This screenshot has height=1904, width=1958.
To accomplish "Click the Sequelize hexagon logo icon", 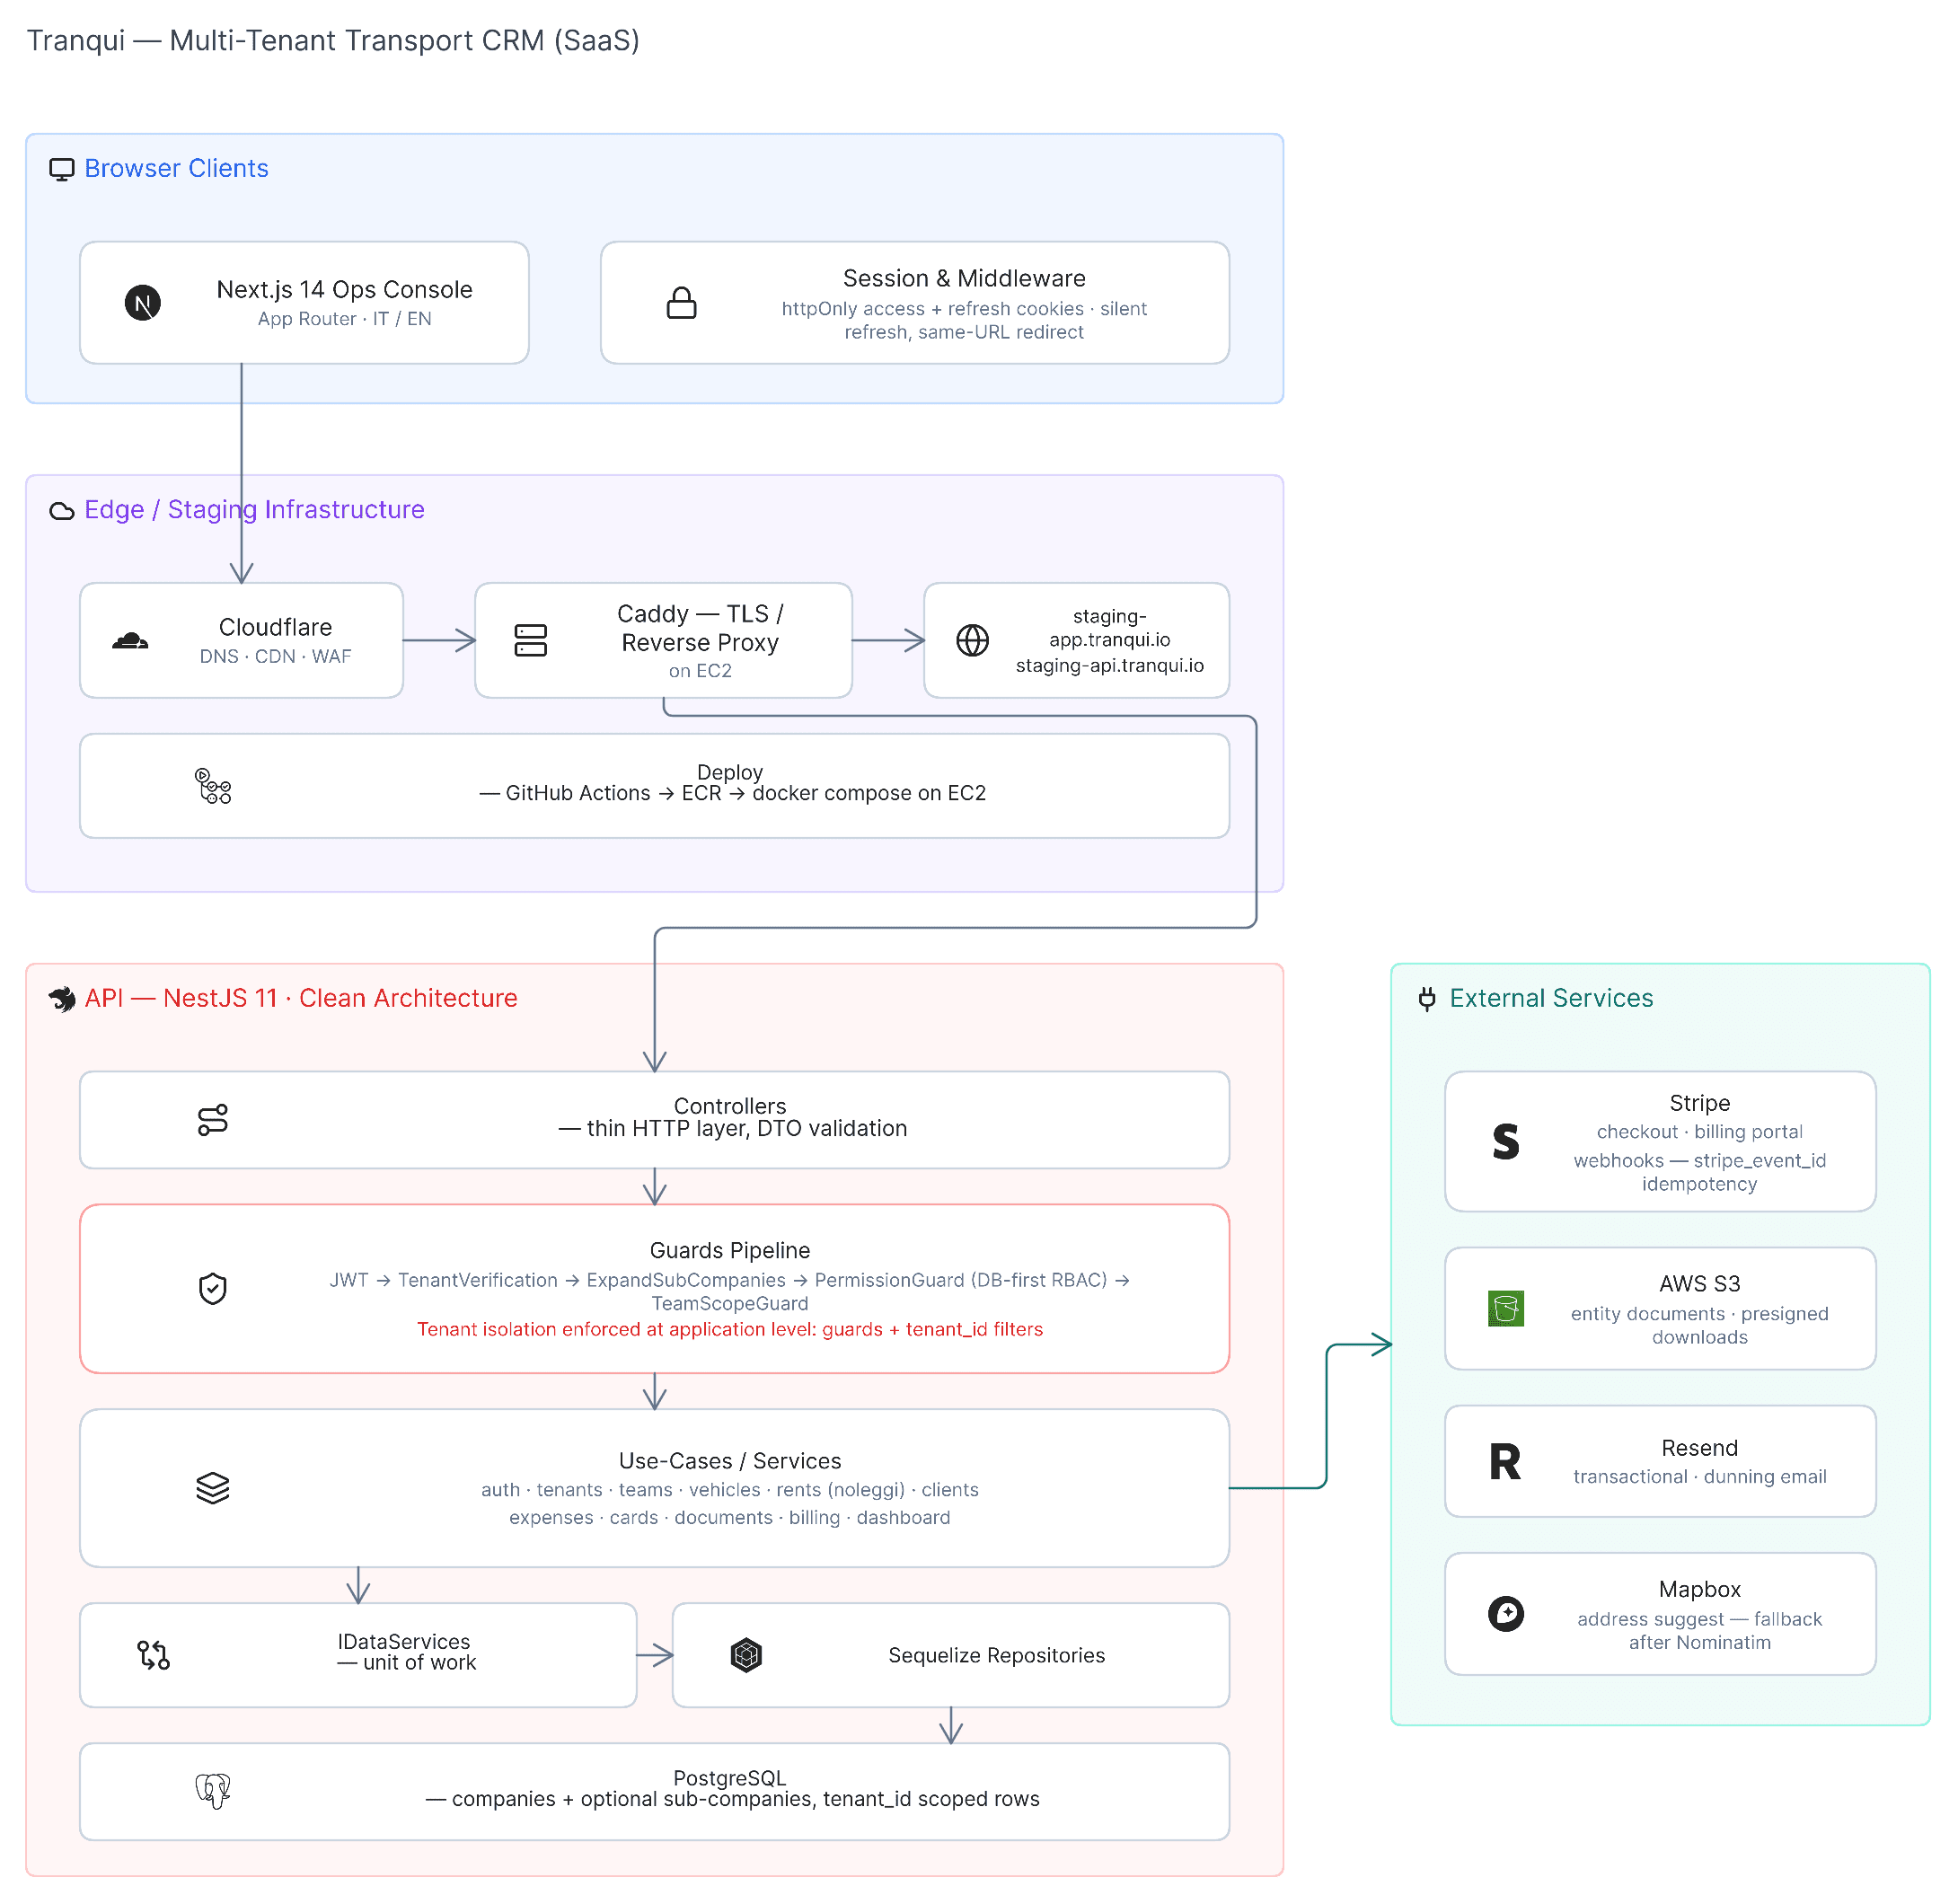I will (746, 1655).
